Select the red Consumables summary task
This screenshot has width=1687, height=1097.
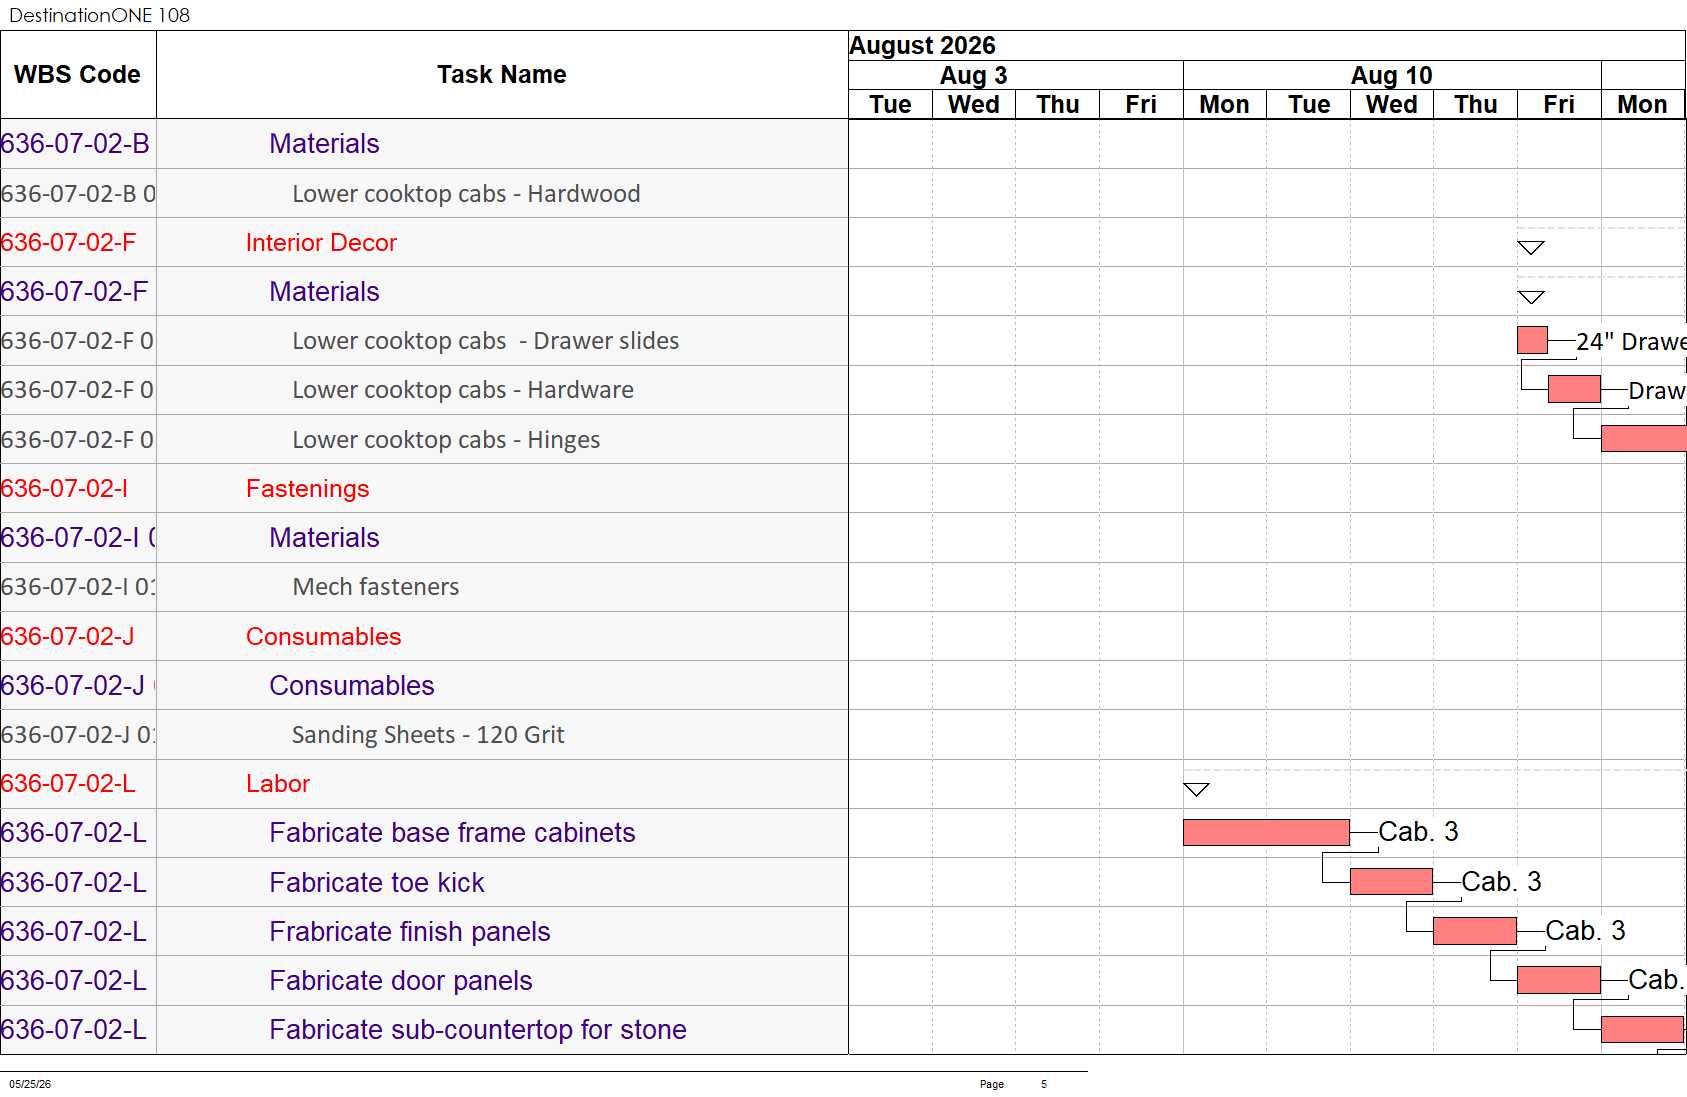tap(324, 637)
